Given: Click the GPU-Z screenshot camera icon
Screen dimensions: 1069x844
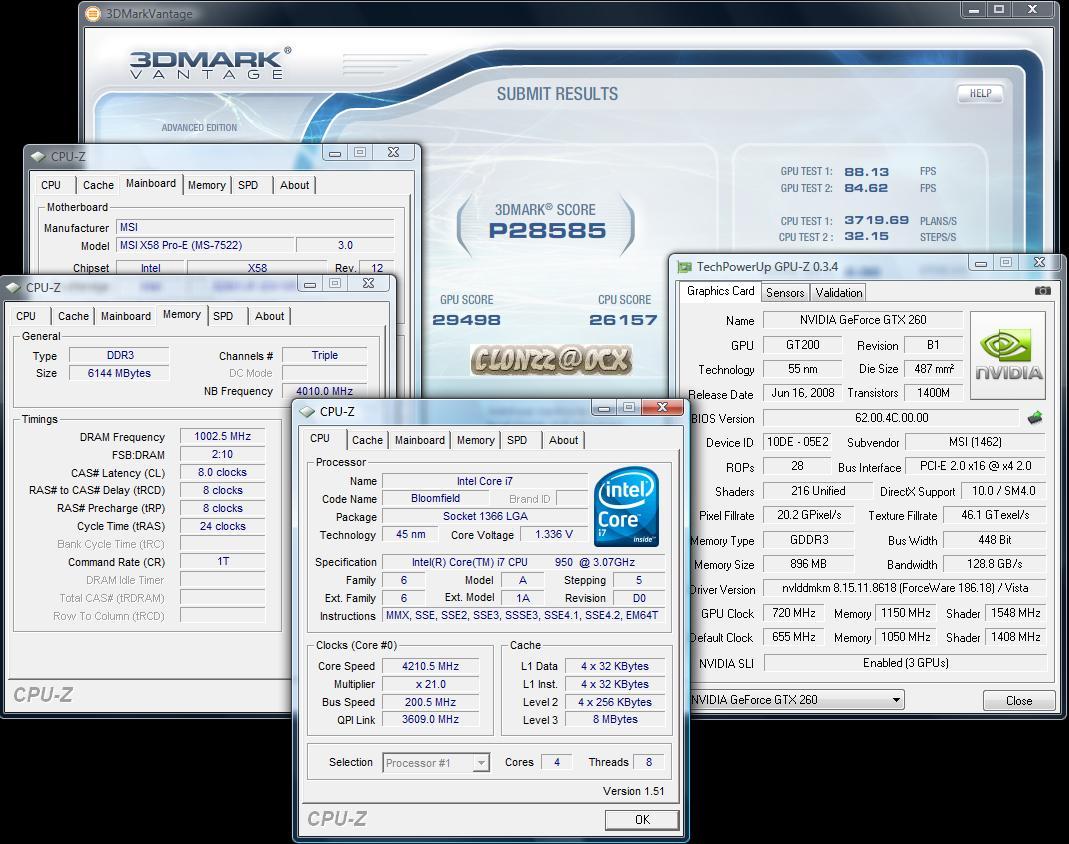Looking at the screenshot, I should pyautogui.click(x=1042, y=291).
